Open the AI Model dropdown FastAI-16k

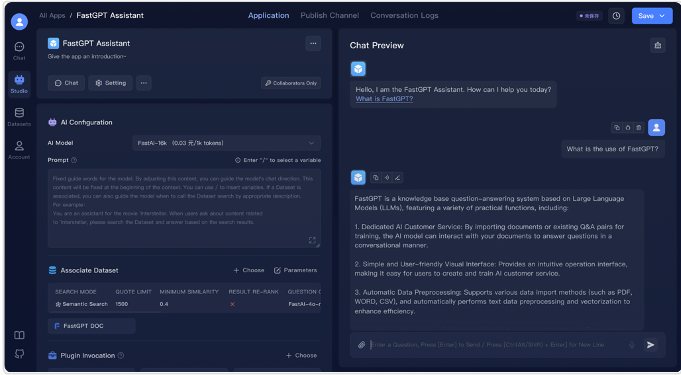click(x=226, y=143)
